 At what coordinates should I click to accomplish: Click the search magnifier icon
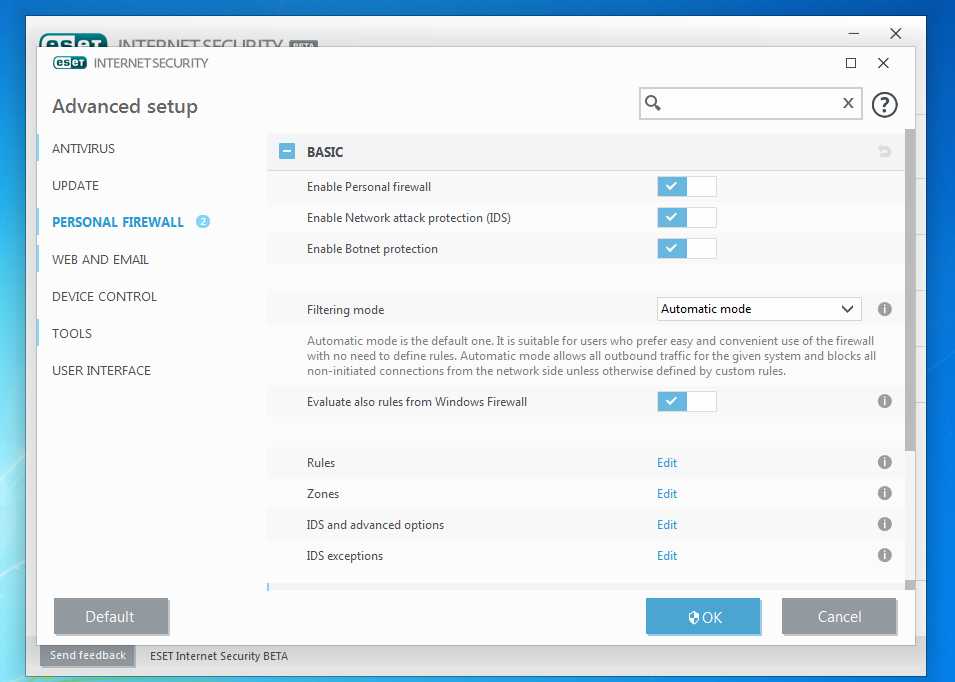(x=653, y=103)
